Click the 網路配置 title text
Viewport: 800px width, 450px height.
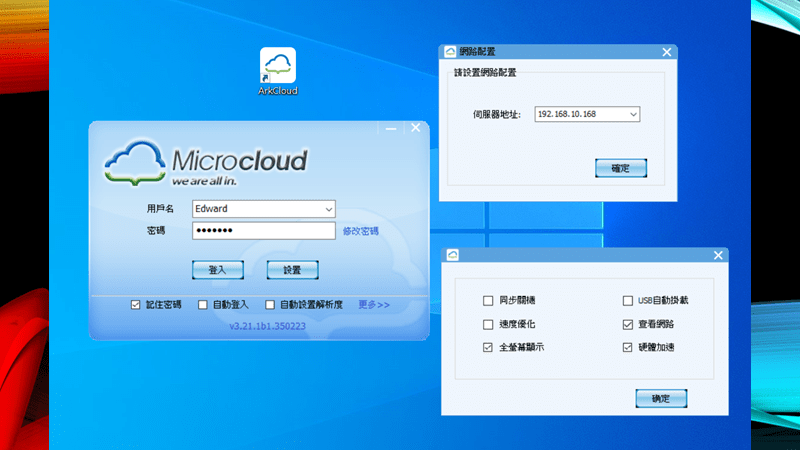point(478,52)
